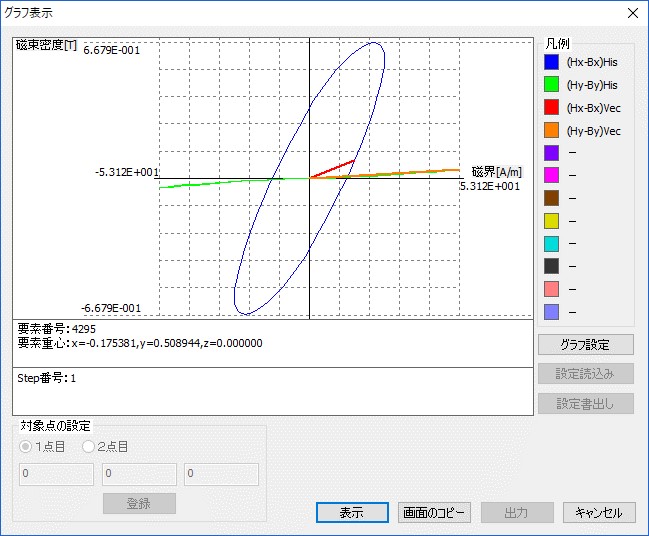Click the third coordinate input field
The width and height of the screenshot is (649, 536).
click(221, 474)
